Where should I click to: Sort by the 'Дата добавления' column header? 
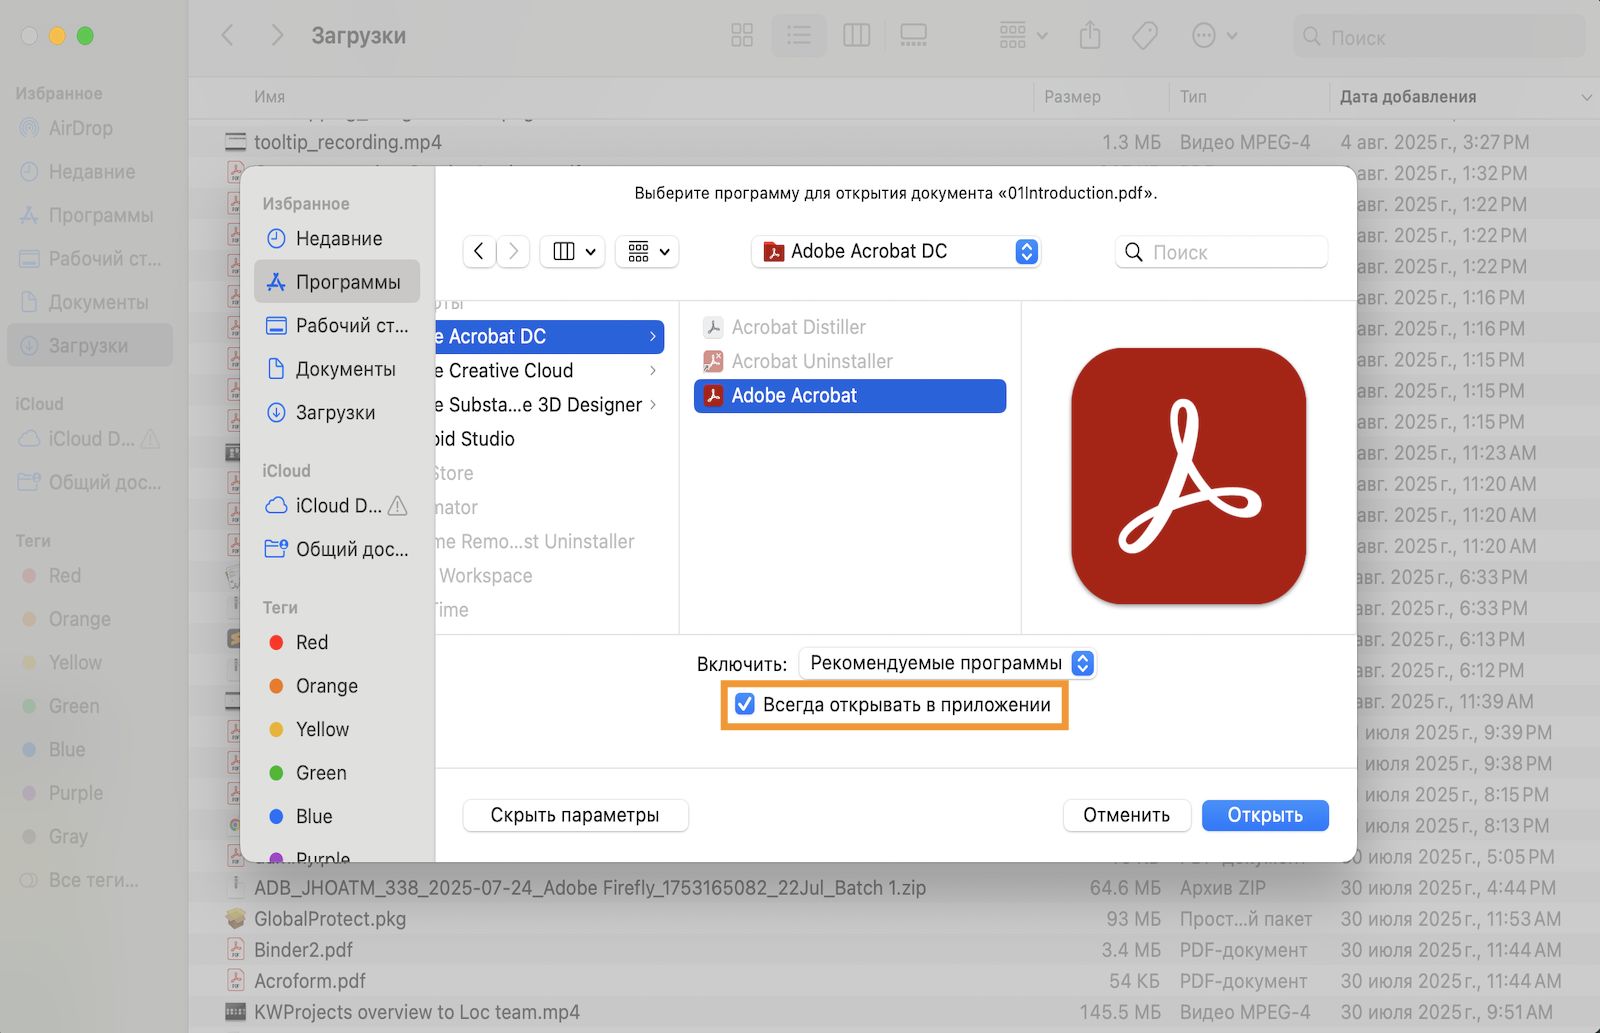pyautogui.click(x=1408, y=97)
